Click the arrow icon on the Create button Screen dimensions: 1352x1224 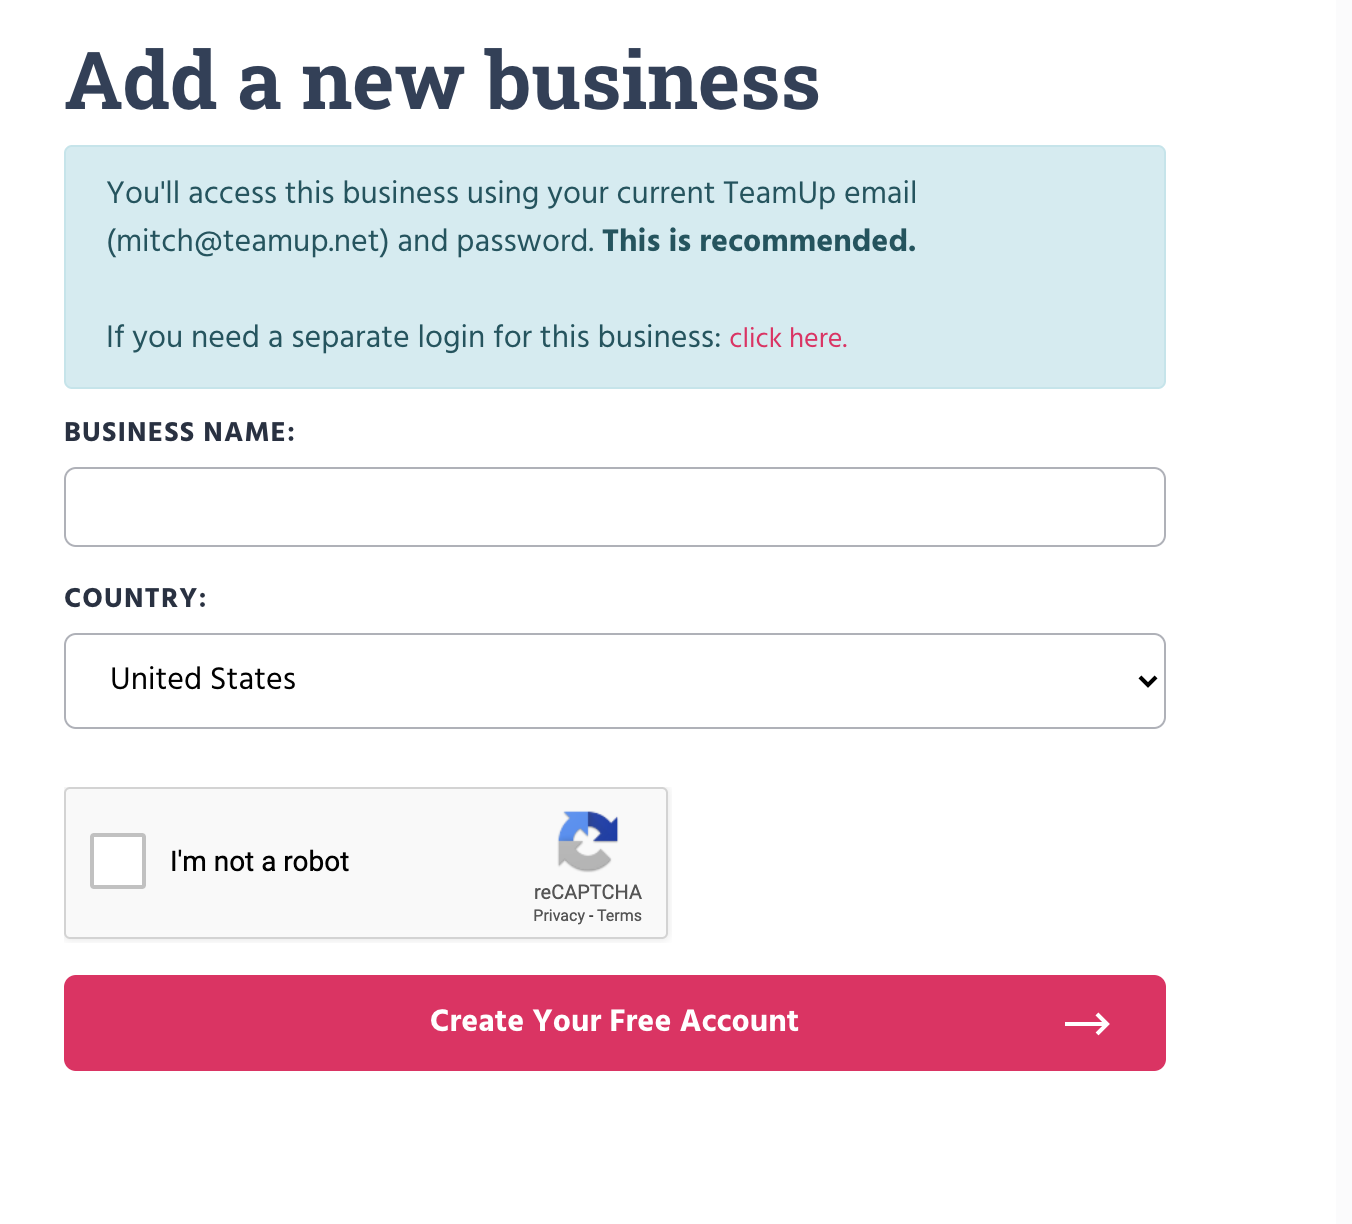click(x=1087, y=1023)
